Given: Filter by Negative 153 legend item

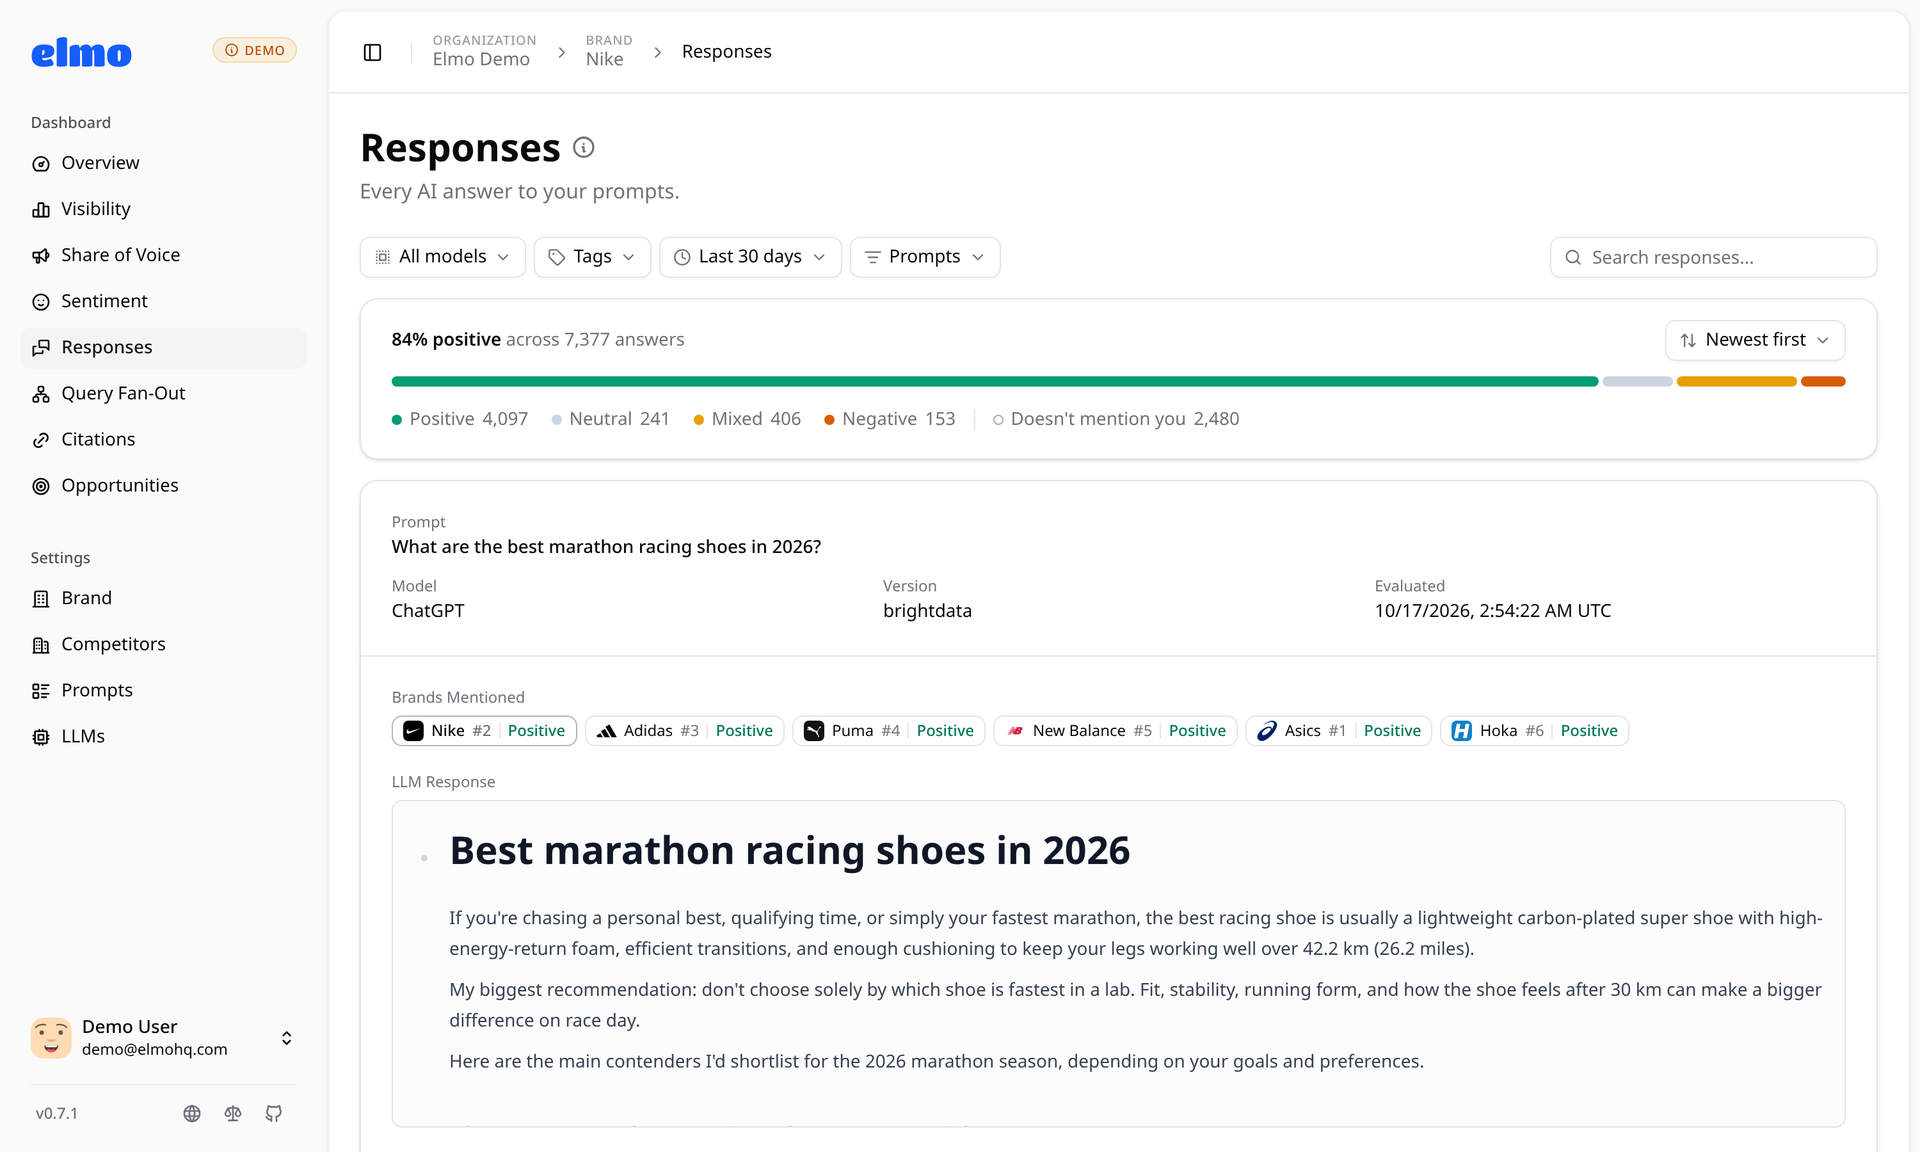Looking at the screenshot, I should click(889, 419).
